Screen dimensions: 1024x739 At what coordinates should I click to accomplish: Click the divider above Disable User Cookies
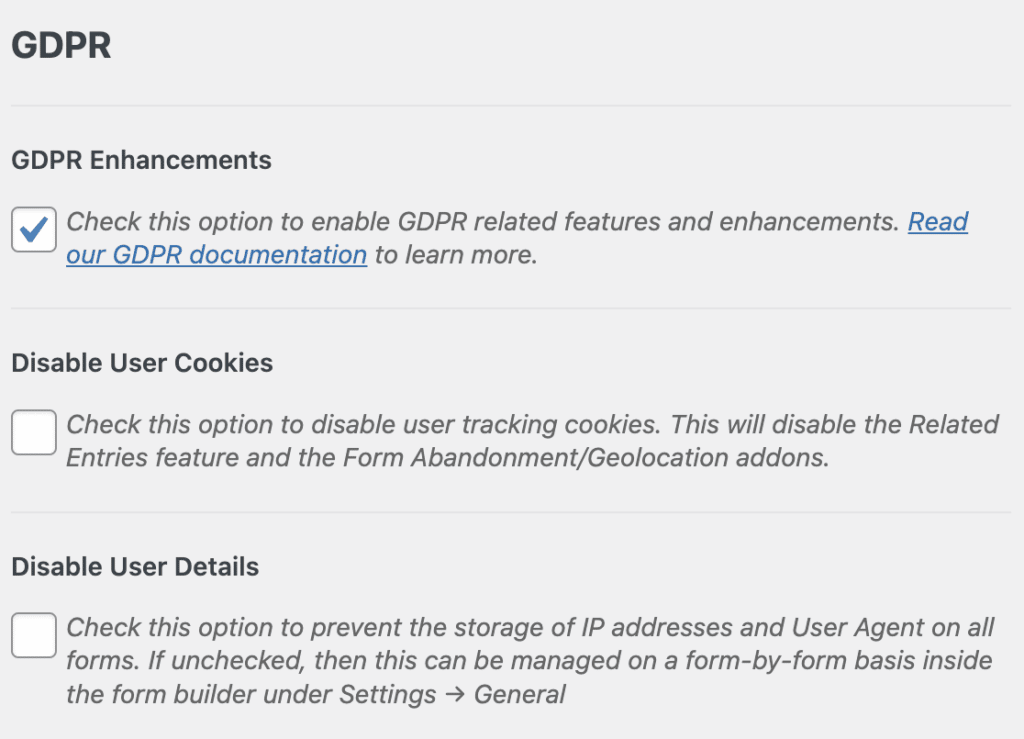pyautogui.click(x=512, y=308)
